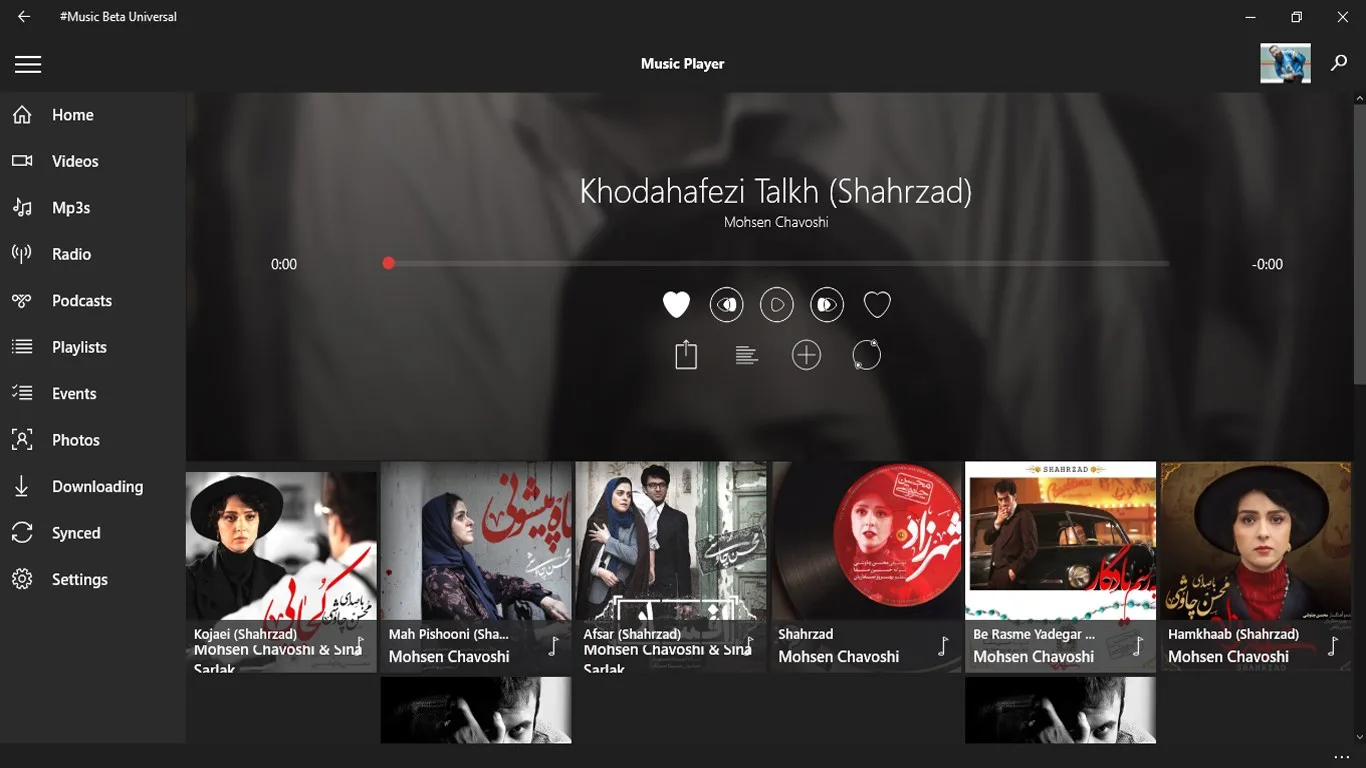Click elapsed time 0:00 label

click(284, 264)
